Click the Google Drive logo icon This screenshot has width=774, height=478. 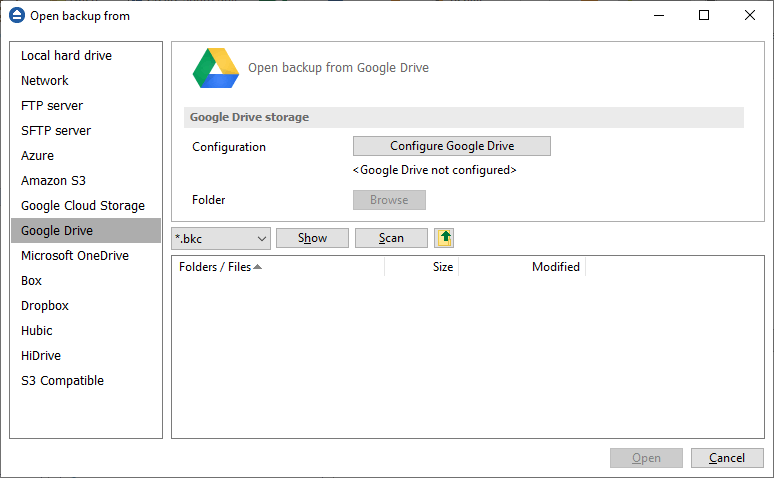(x=216, y=68)
